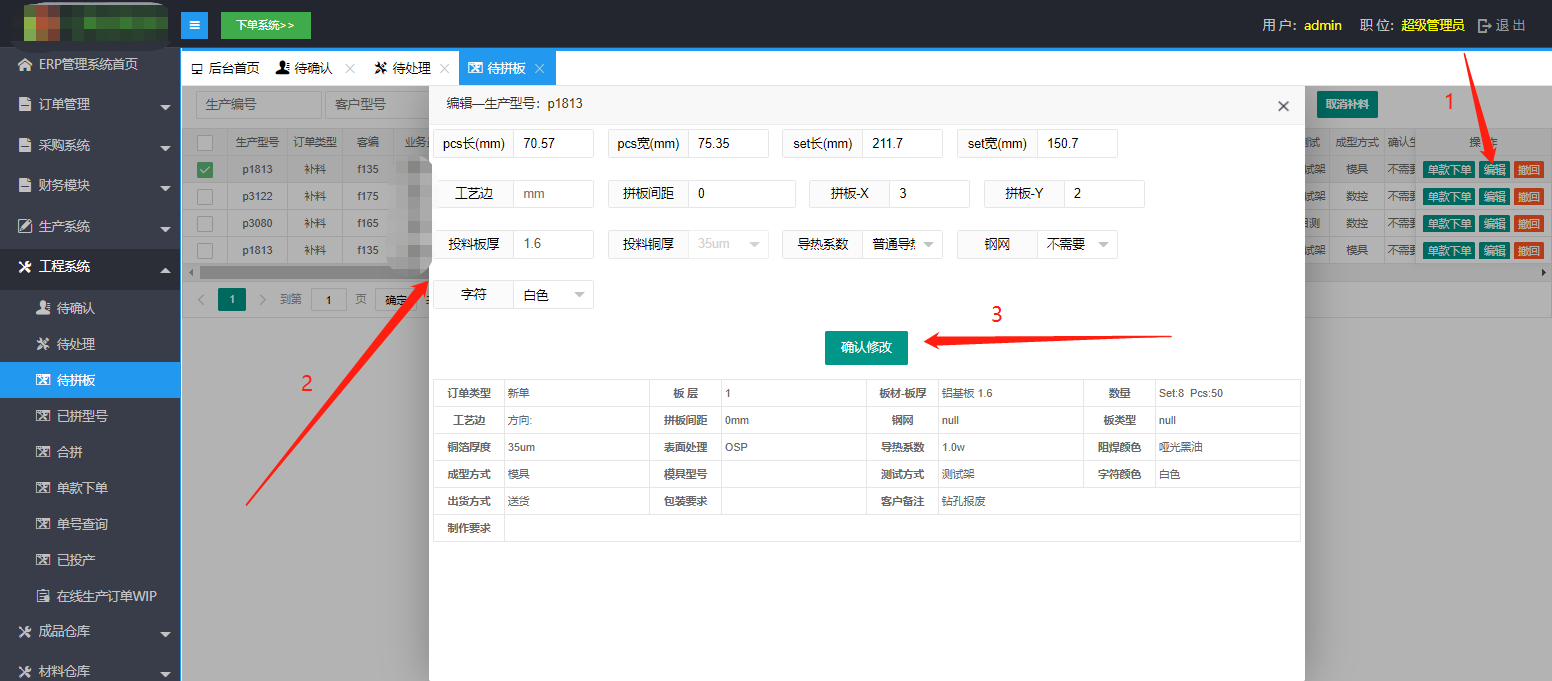Open the 字符 color dropdown showing 白色

point(553,295)
